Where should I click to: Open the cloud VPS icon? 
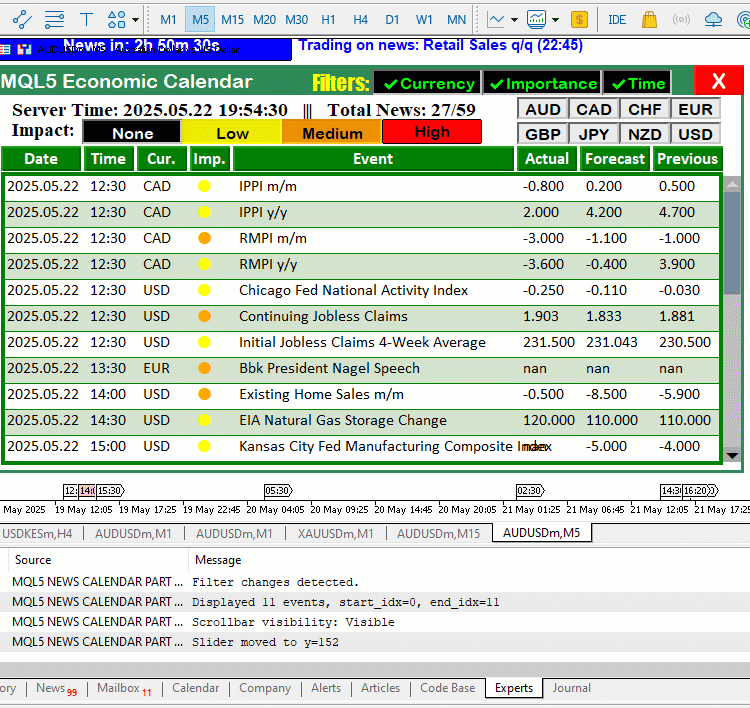point(713,20)
